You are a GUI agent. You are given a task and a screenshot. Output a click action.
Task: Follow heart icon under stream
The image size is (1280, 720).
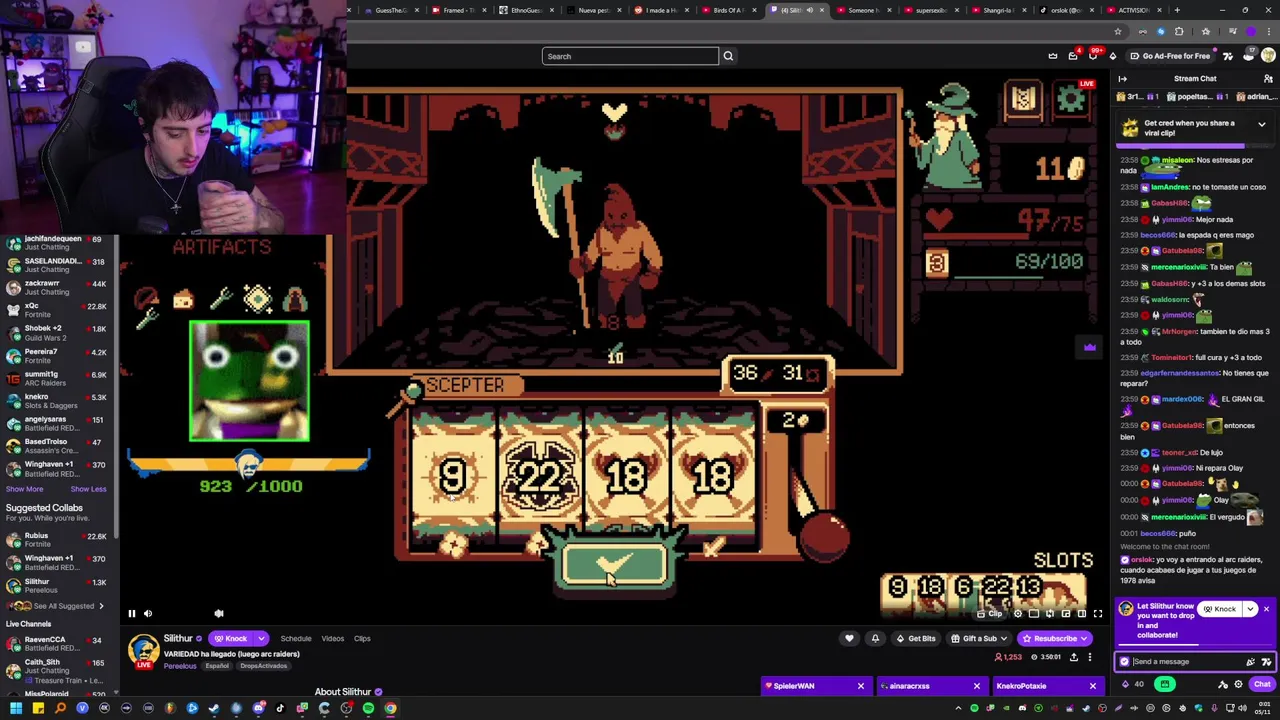[x=849, y=638]
